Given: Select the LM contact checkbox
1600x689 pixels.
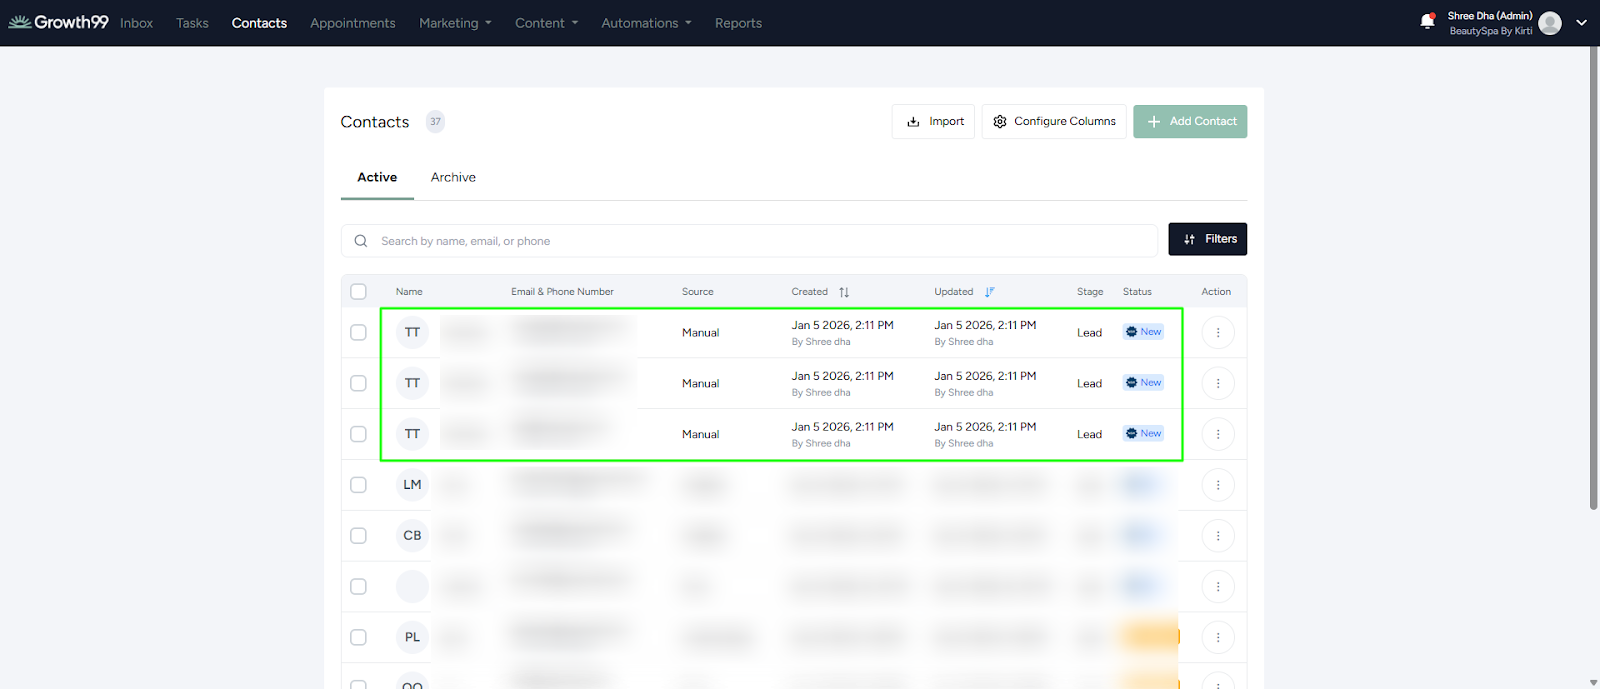Looking at the screenshot, I should click(x=358, y=485).
